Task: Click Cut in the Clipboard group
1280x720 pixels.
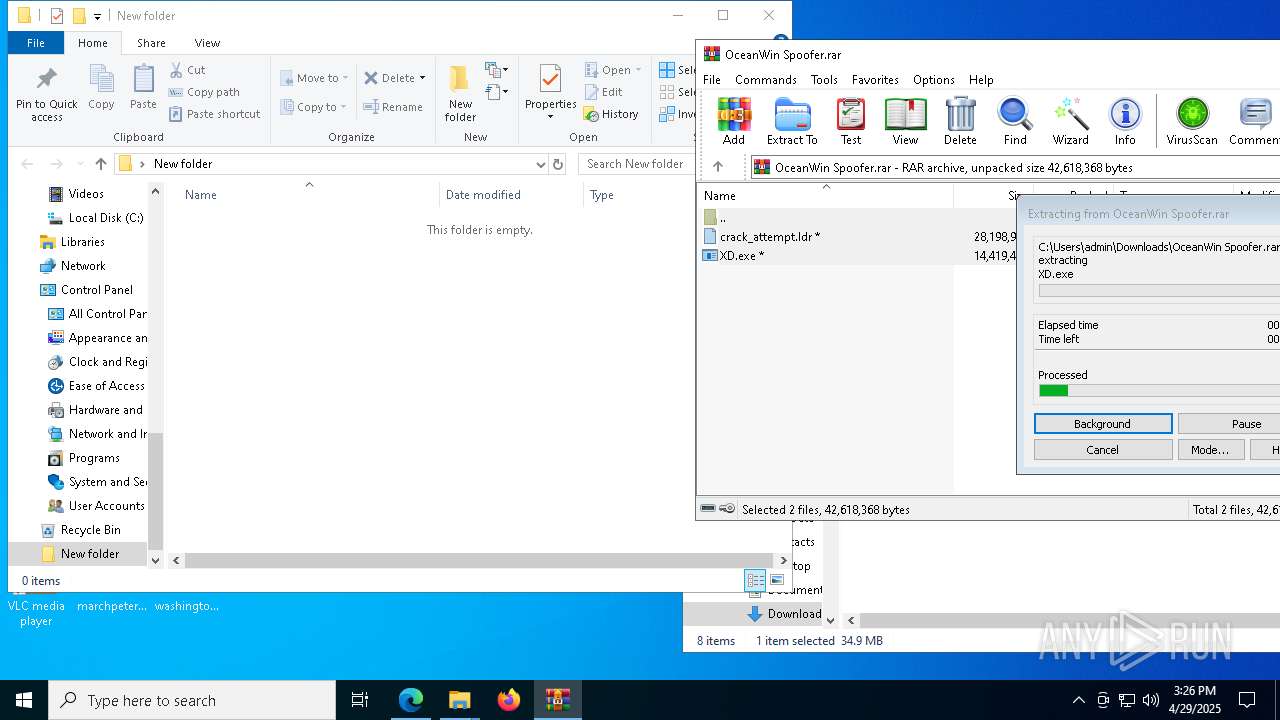Action: pyautogui.click(x=187, y=70)
